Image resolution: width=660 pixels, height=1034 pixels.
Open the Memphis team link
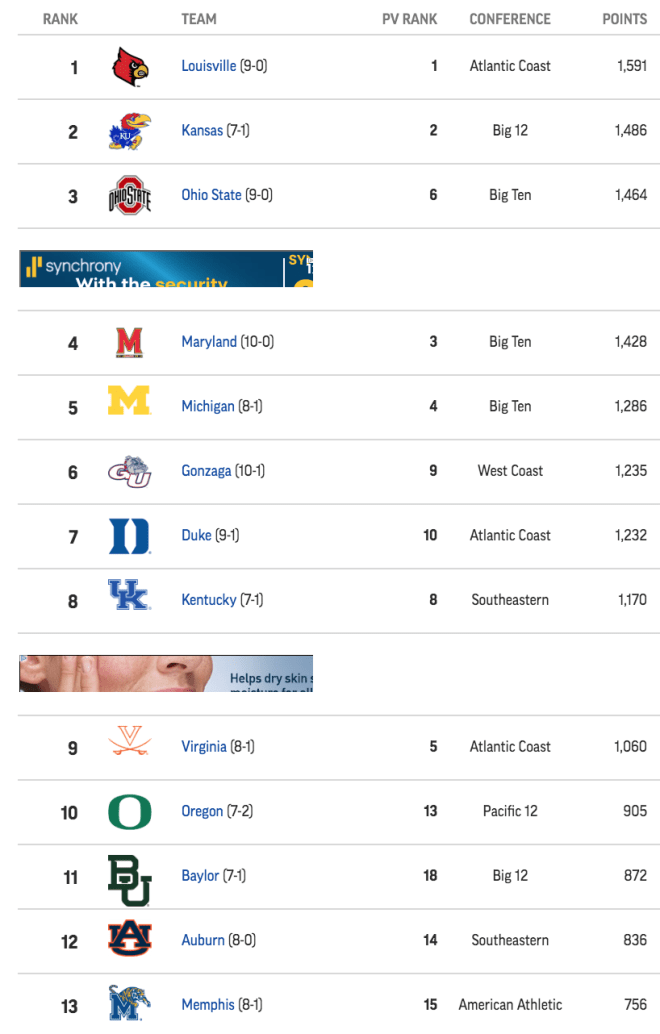[x=208, y=1005]
